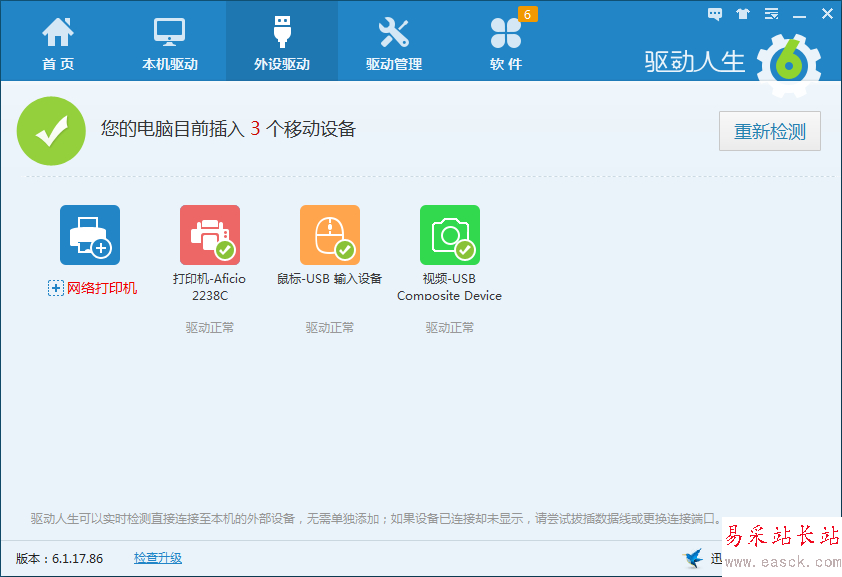Click the orange notification badge on 软件
This screenshot has height=577, width=842.
[527, 14]
